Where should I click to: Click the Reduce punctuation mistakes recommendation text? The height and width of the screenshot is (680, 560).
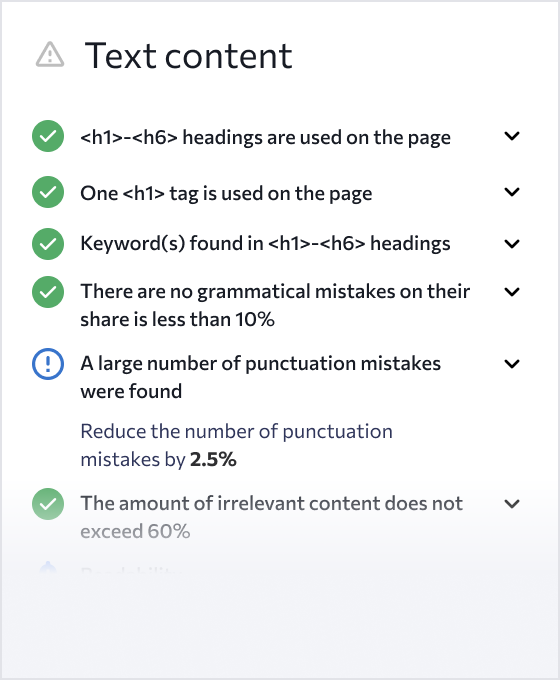(236, 445)
